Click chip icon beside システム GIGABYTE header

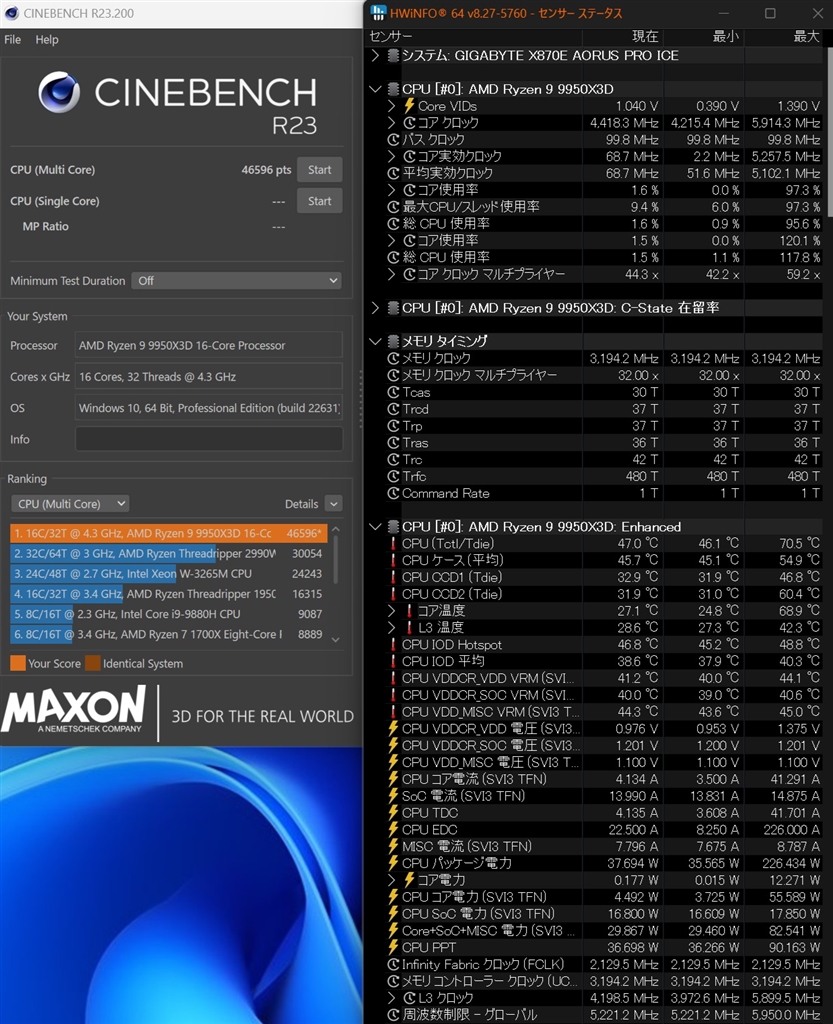393,56
